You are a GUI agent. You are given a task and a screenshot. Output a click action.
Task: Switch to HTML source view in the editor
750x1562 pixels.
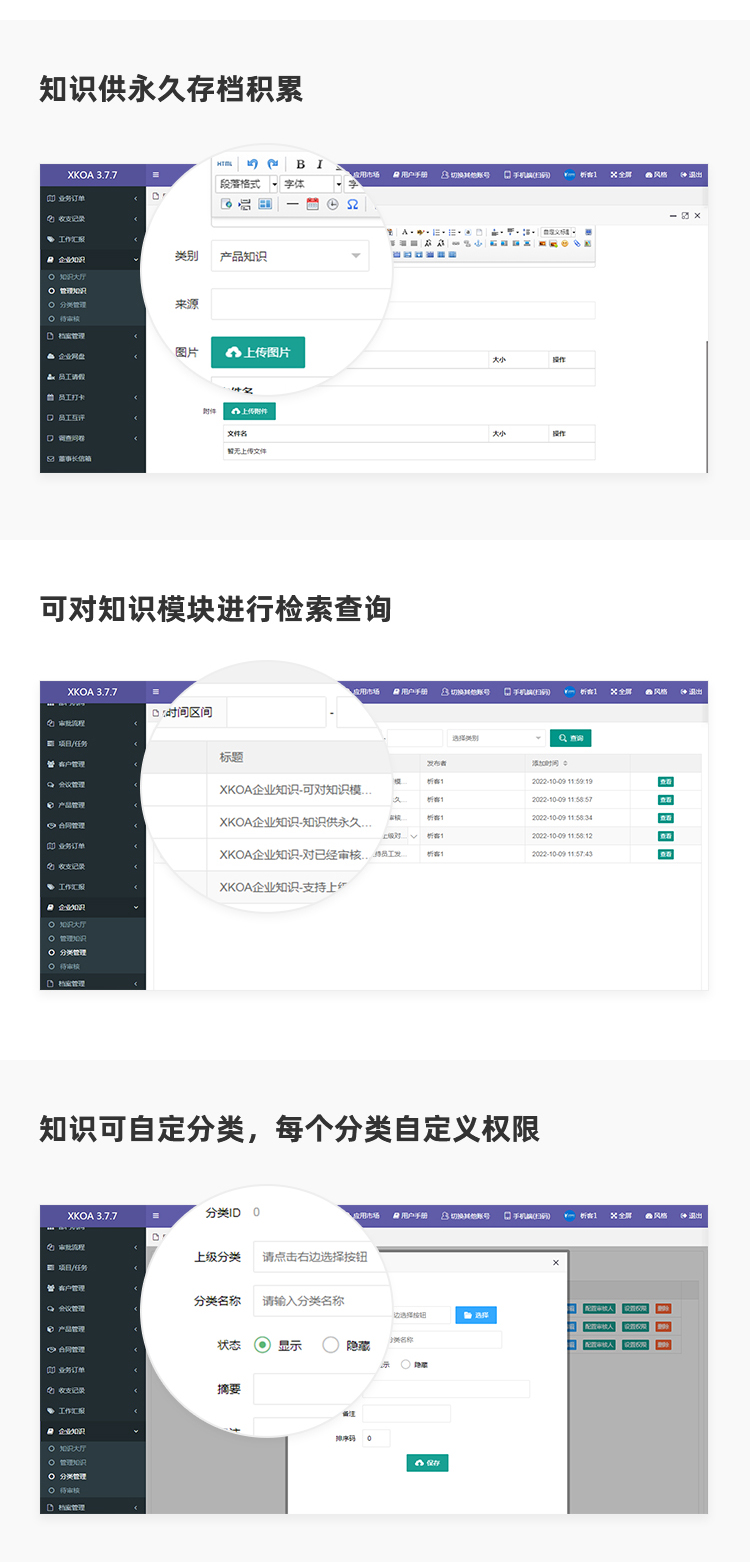[x=225, y=164]
